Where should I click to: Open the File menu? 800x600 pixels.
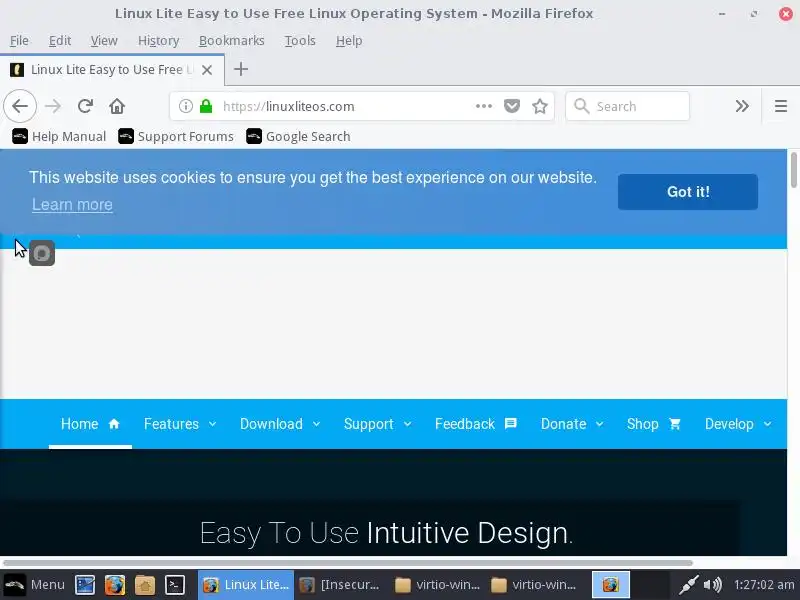[19, 40]
